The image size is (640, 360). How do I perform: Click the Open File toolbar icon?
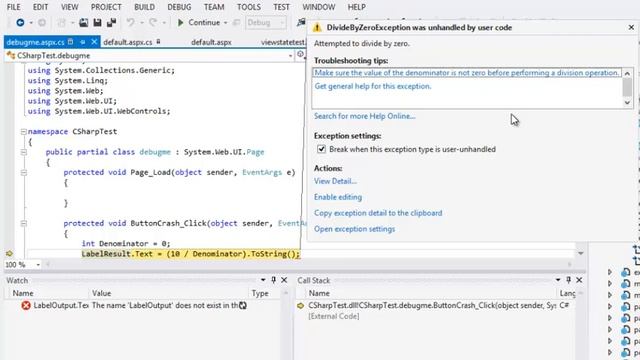(84, 23)
